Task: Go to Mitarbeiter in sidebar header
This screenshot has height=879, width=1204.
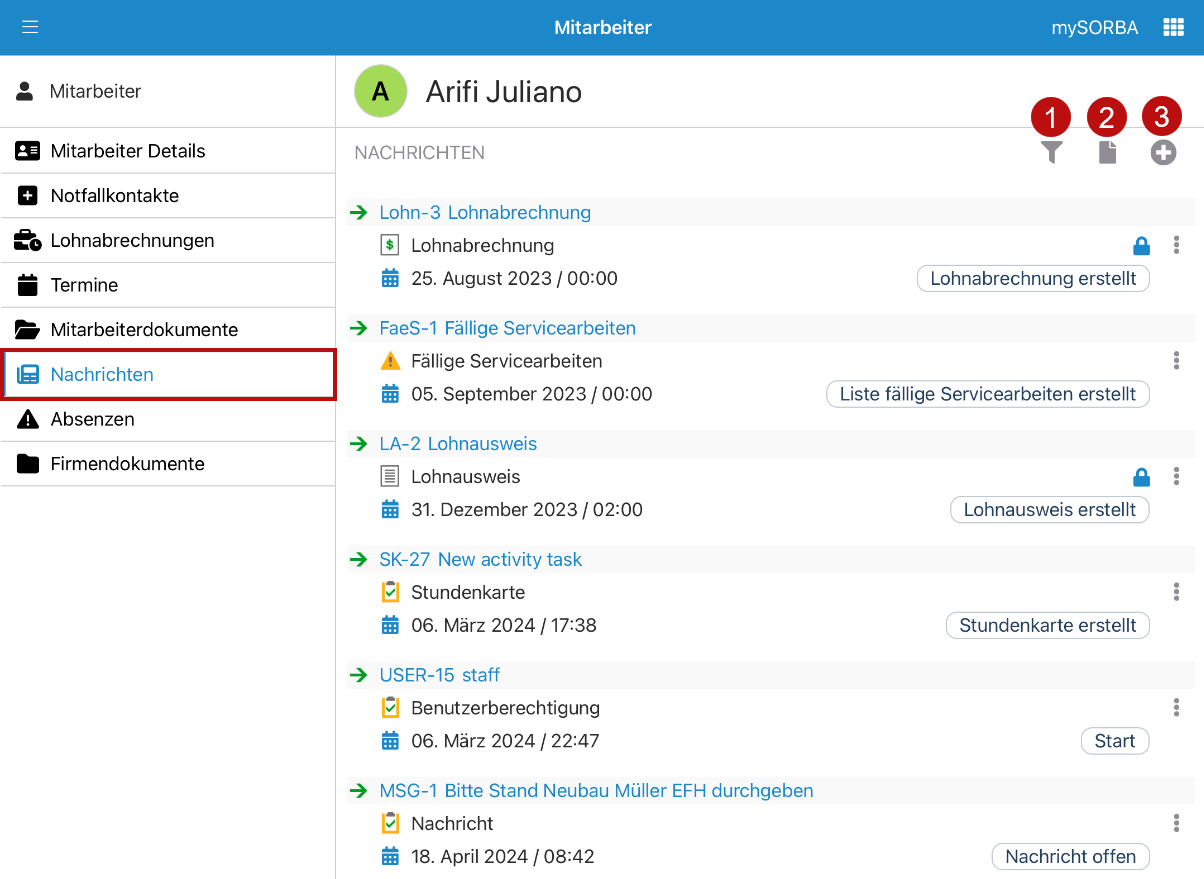Action: (168, 91)
